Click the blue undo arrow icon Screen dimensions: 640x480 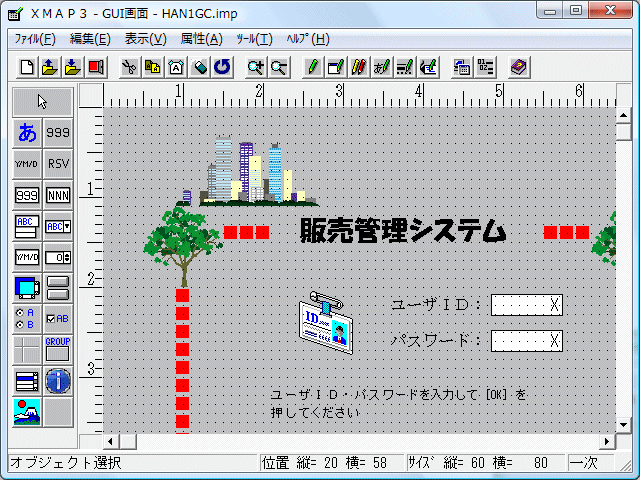[222, 67]
